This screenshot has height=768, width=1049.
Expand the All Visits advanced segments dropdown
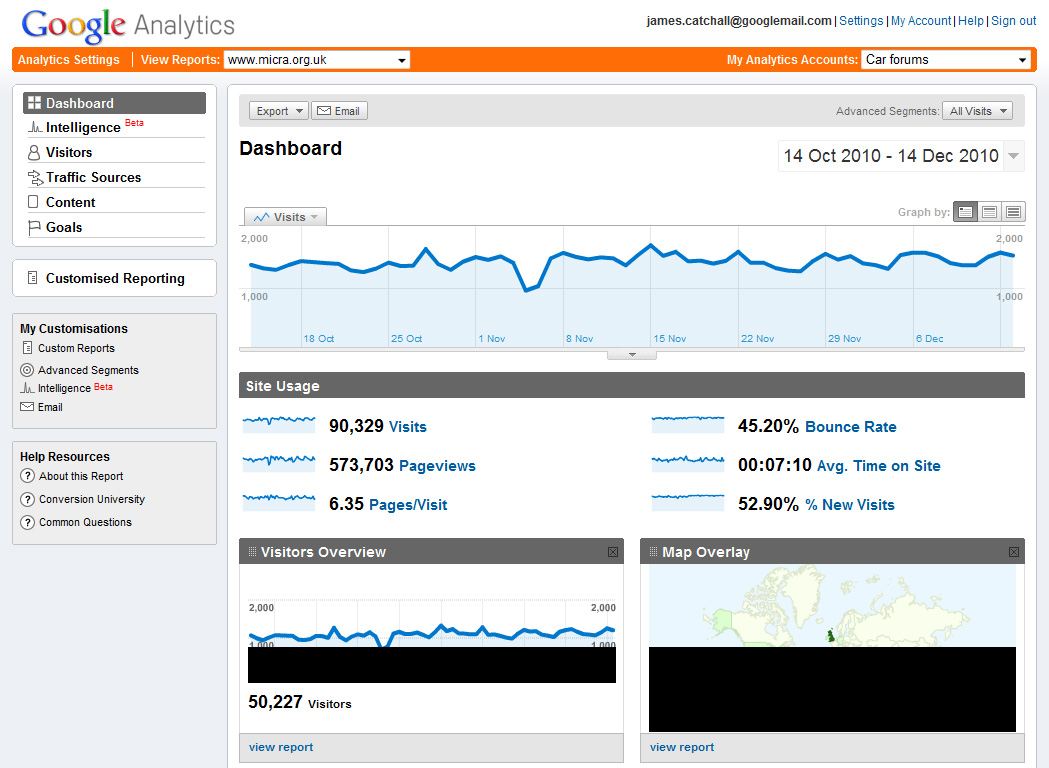[x=977, y=111]
